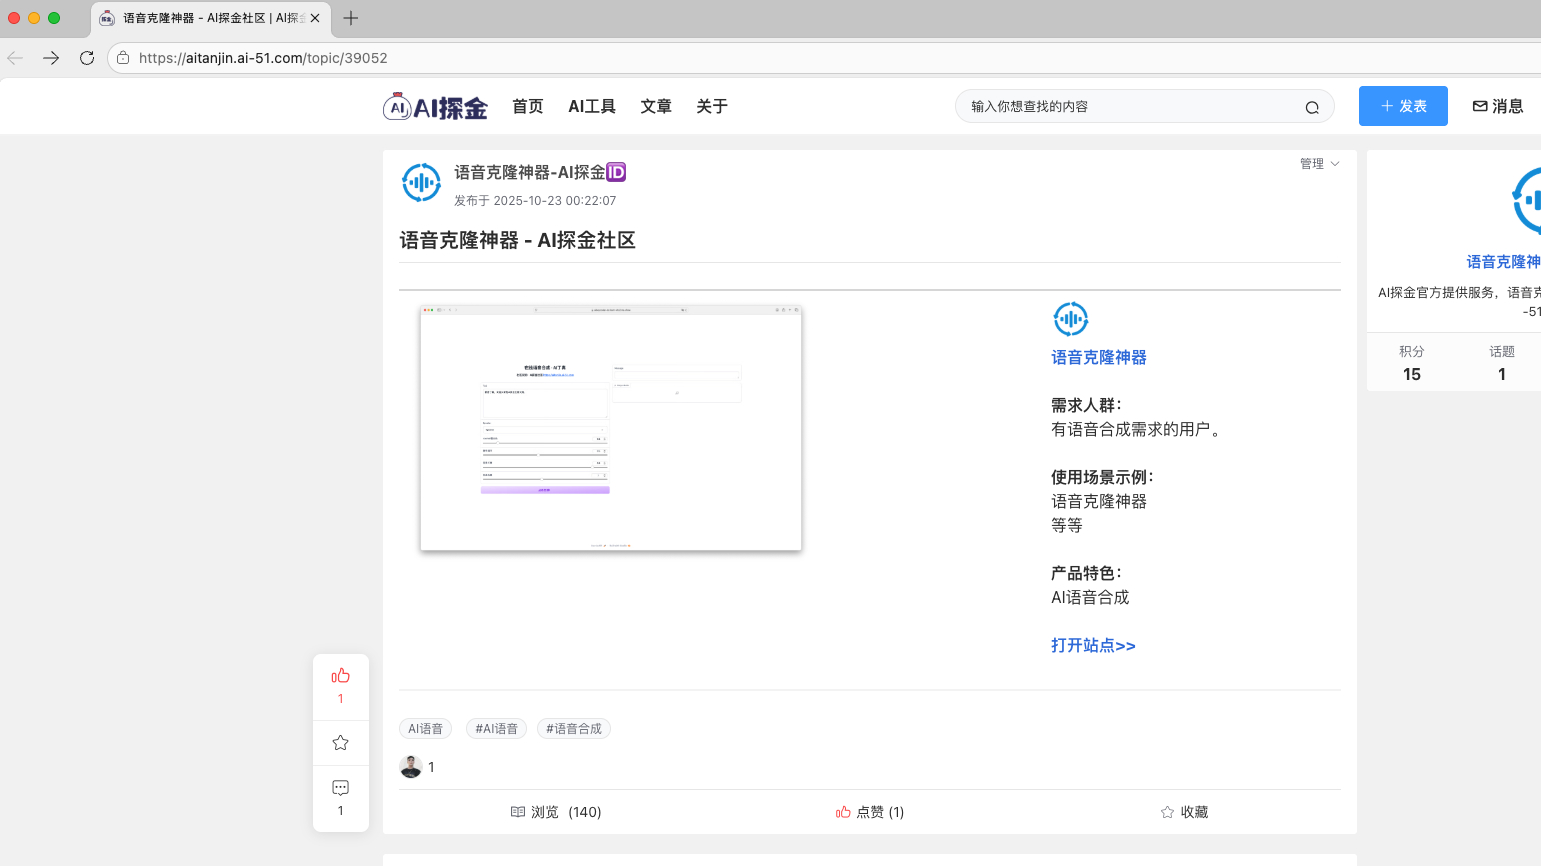Click the star favorite icon in floating sidebar
This screenshot has height=866, width=1541.
[x=341, y=743]
